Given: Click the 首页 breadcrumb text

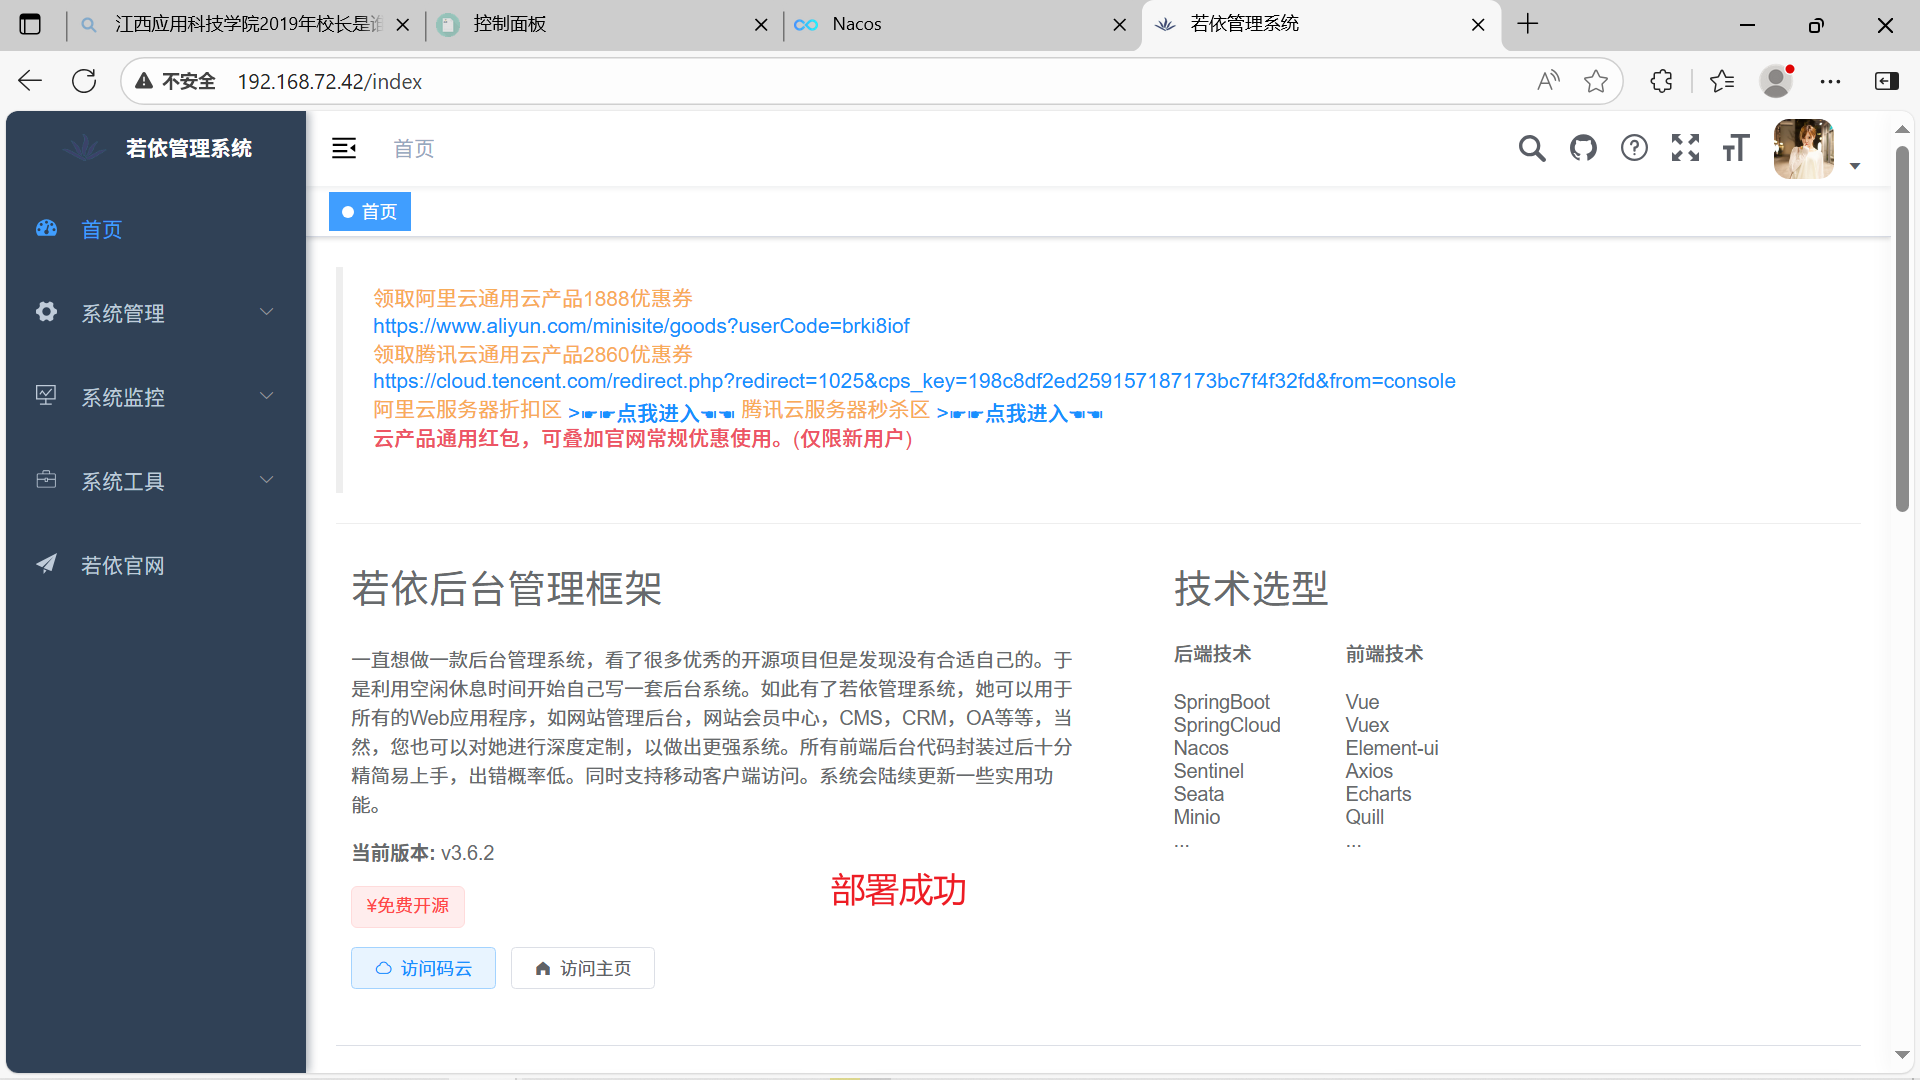Looking at the screenshot, I should pos(414,148).
